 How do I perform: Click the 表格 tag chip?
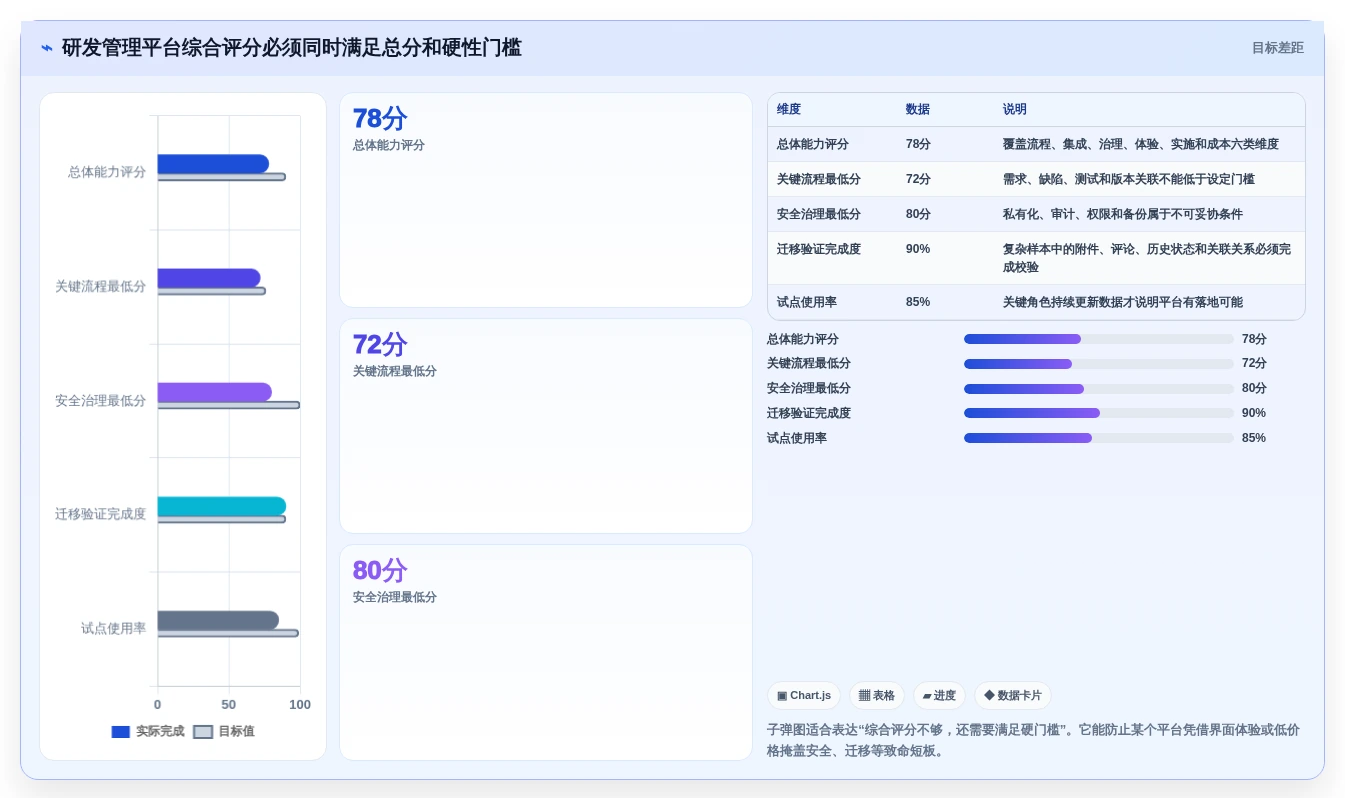pos(877,695)
